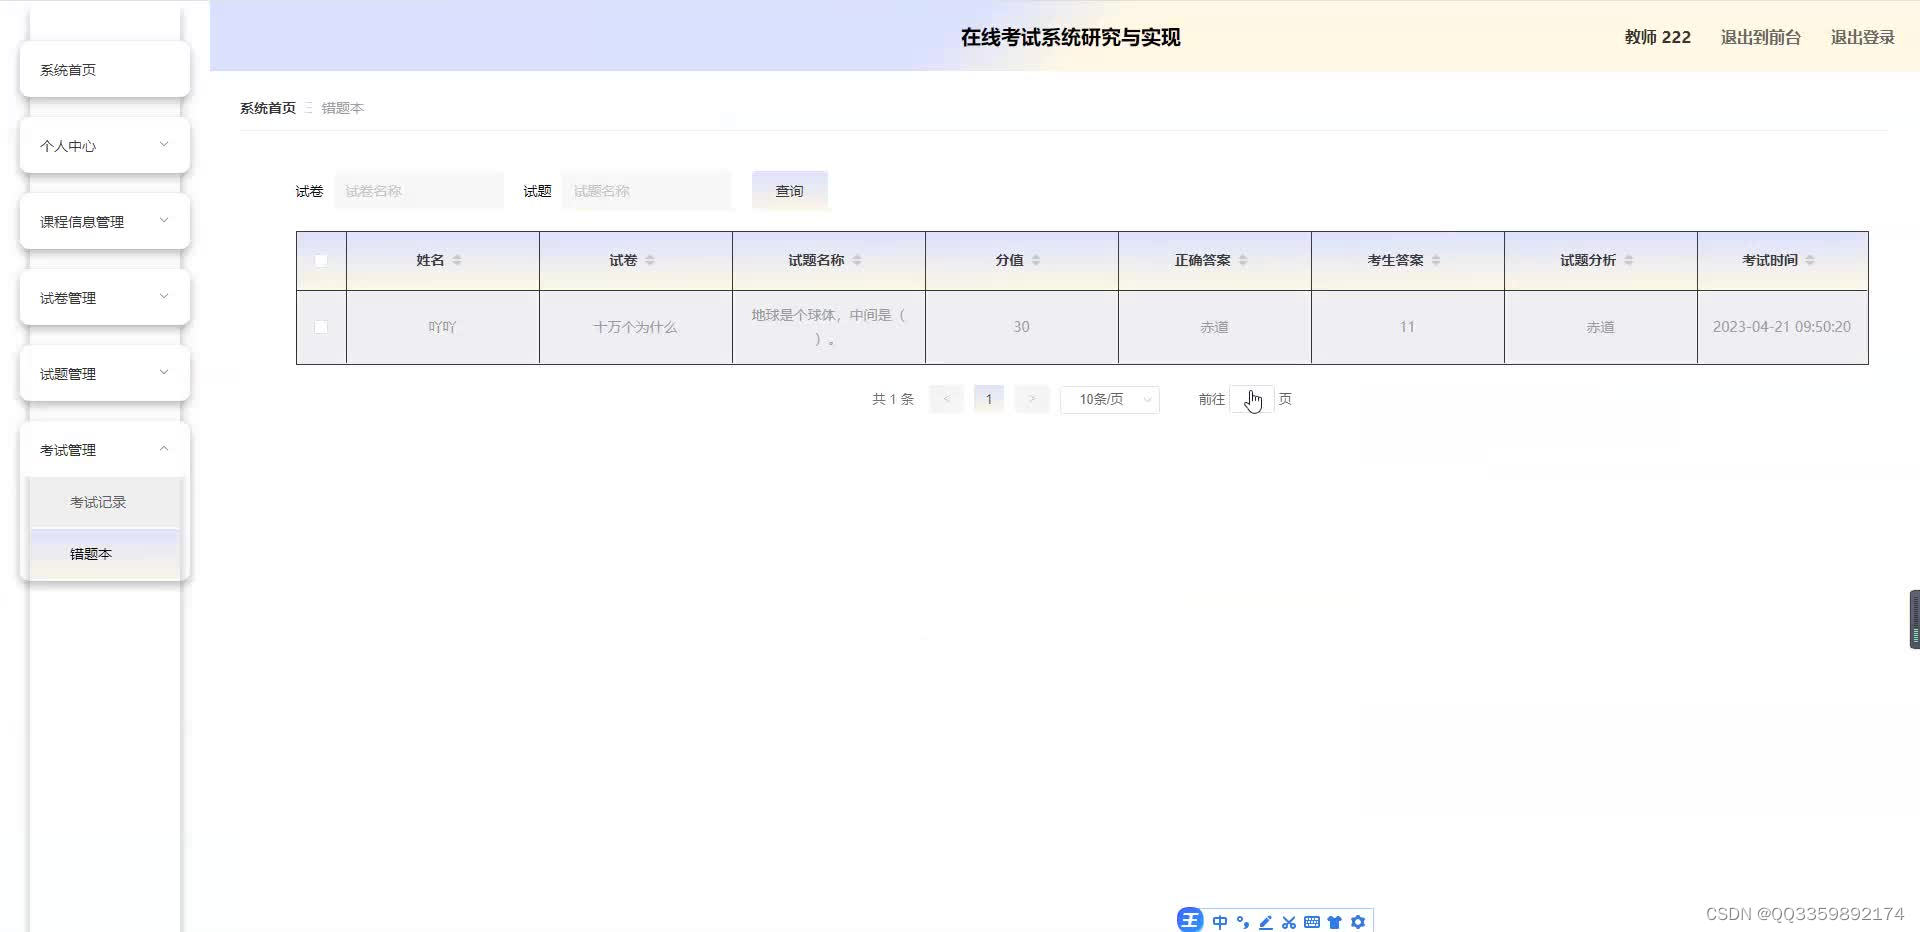Click 赤道 in 正确答案 column

pos(1214,327)
